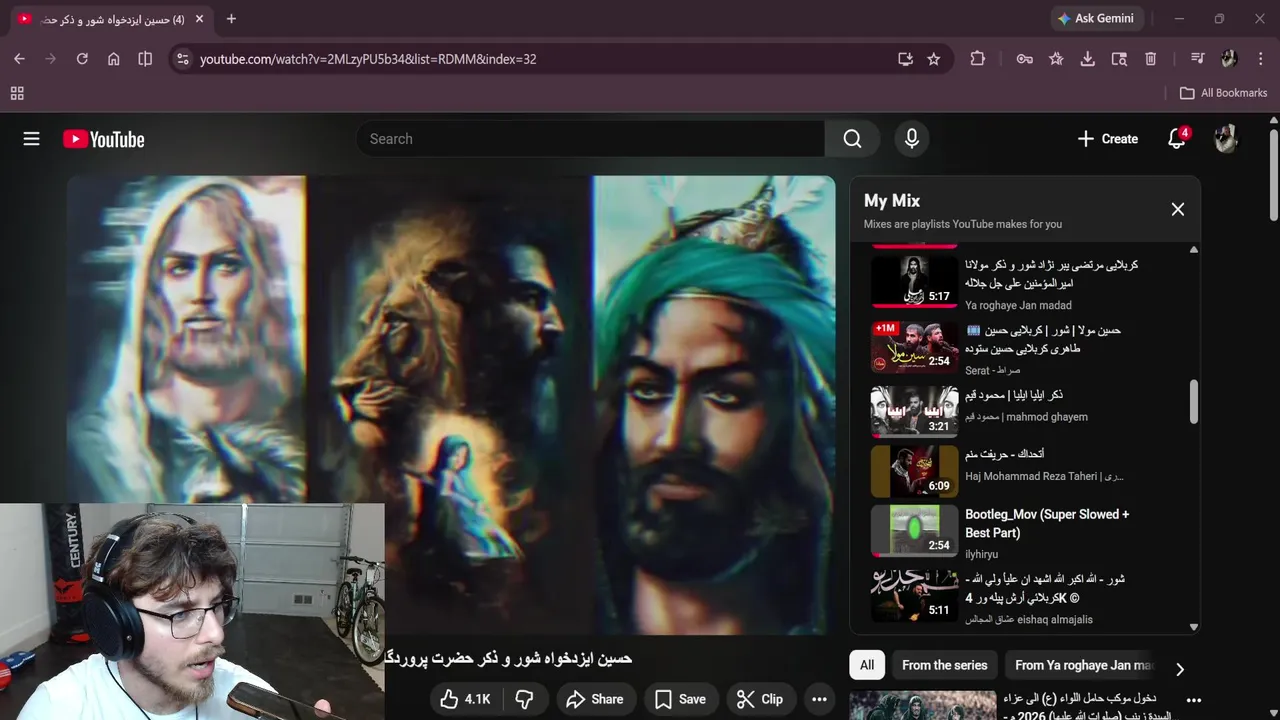The image size is (1280, 720).
Task: Play the 6:09 Haj Mohammad Reza Taheri video
Action: click(x=1024, y=471)
